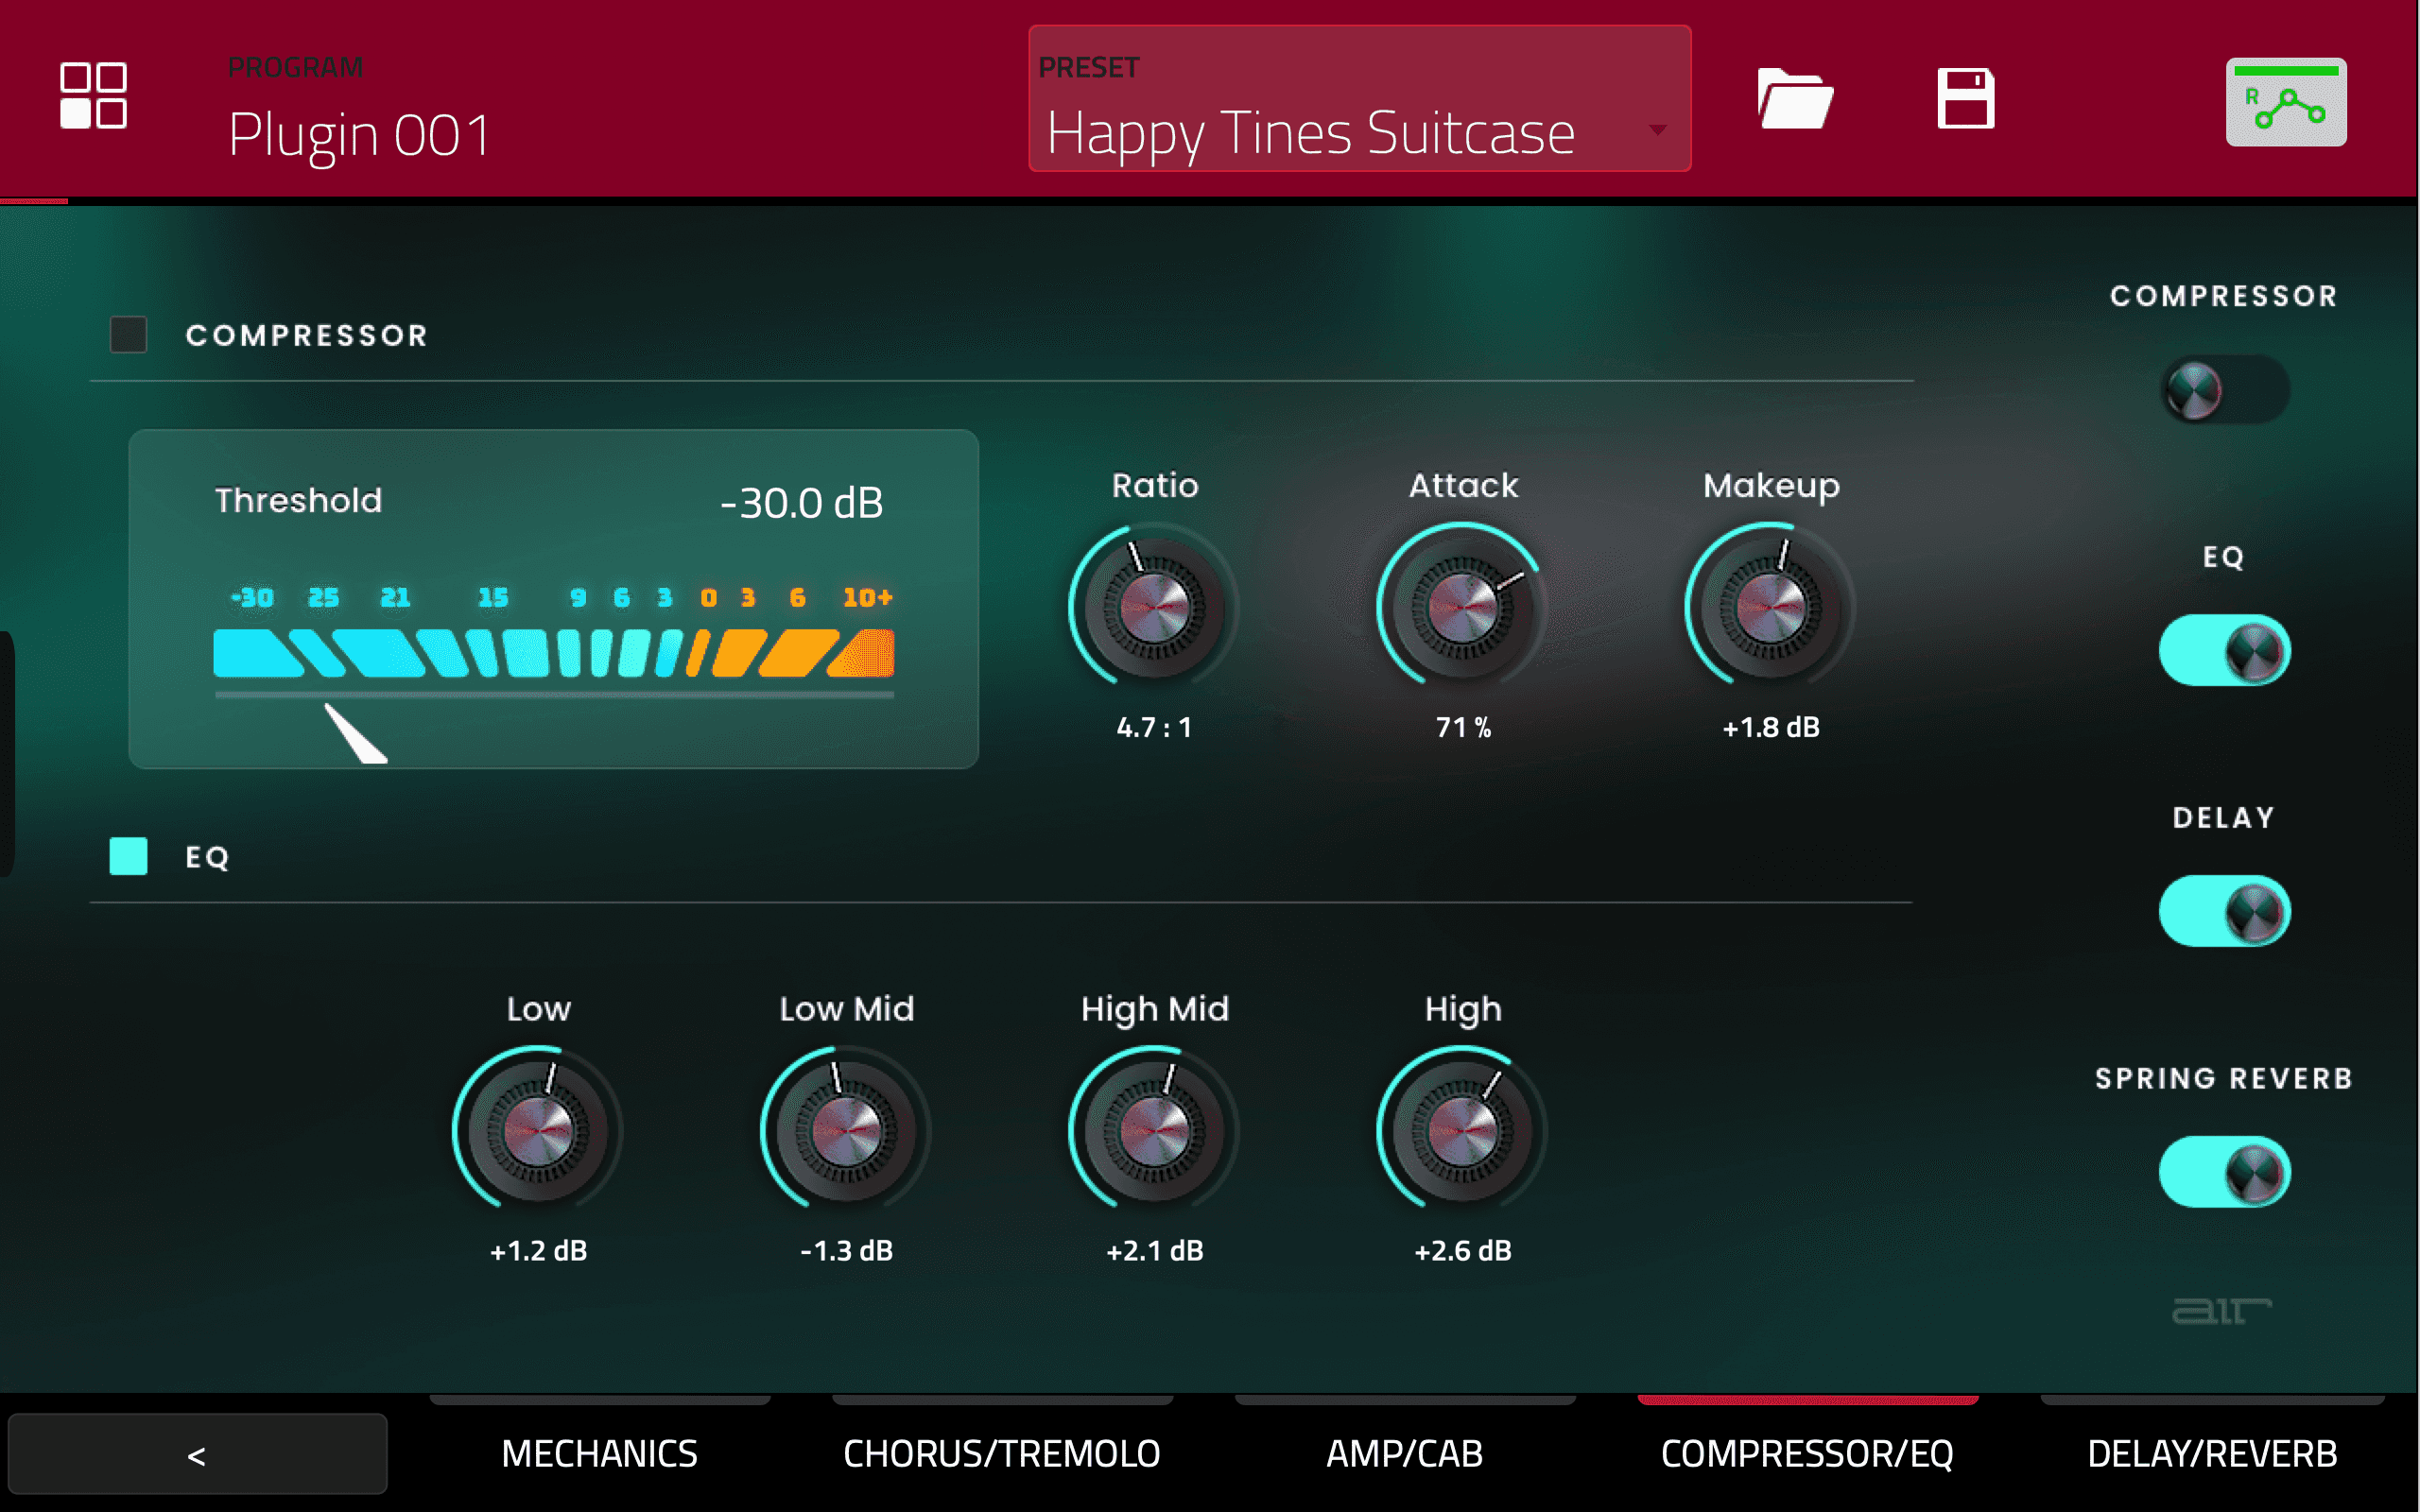This screenshot has height=1512, width=2420.
Task: Switch off the Delay toggle
Action: pyautogui.click(x=2224, y=911)
